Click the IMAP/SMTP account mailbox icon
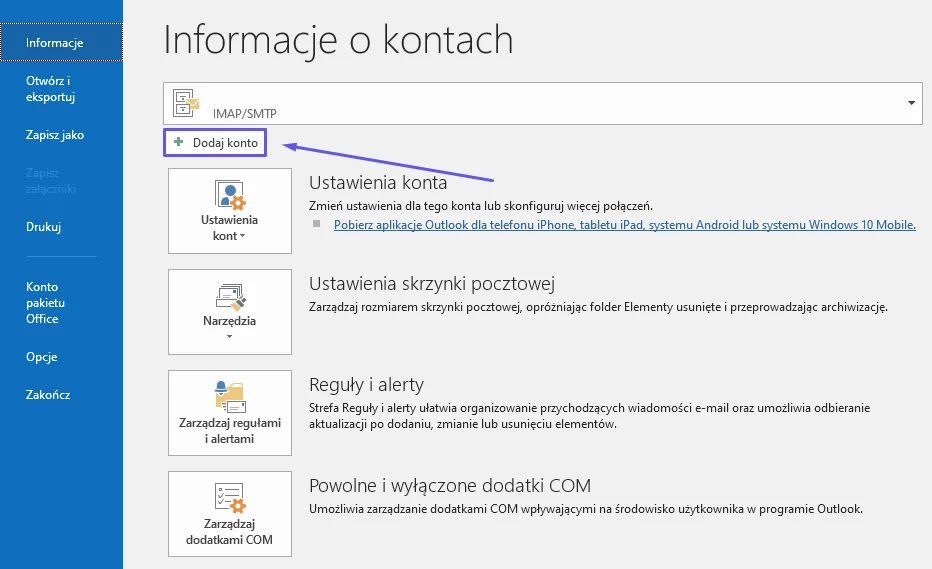This screenshot has height=569, width=932. coord(185,103)
